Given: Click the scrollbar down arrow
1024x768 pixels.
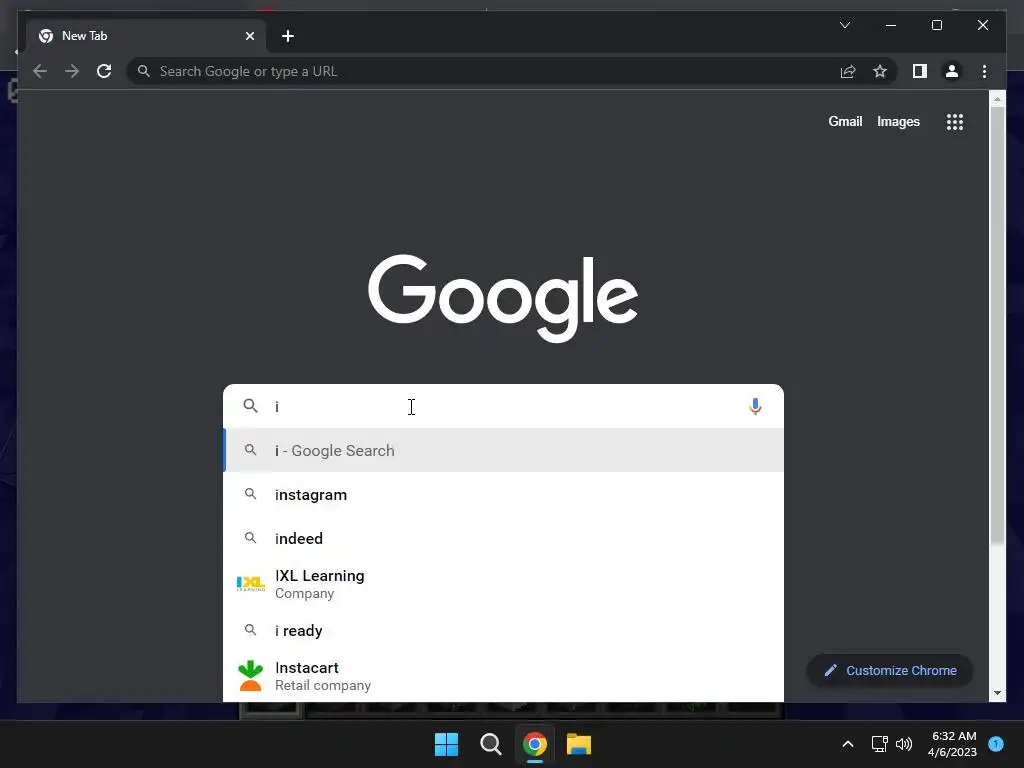Looking at the screenshot, I should tap(997, 693).
